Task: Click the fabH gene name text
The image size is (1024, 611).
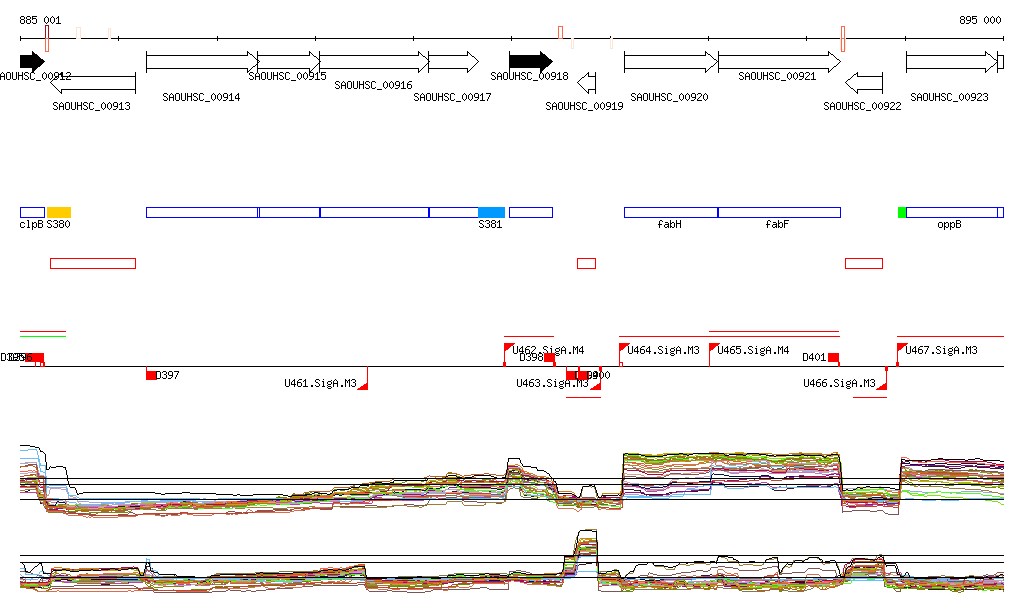Action: click(x=669, y=225)
